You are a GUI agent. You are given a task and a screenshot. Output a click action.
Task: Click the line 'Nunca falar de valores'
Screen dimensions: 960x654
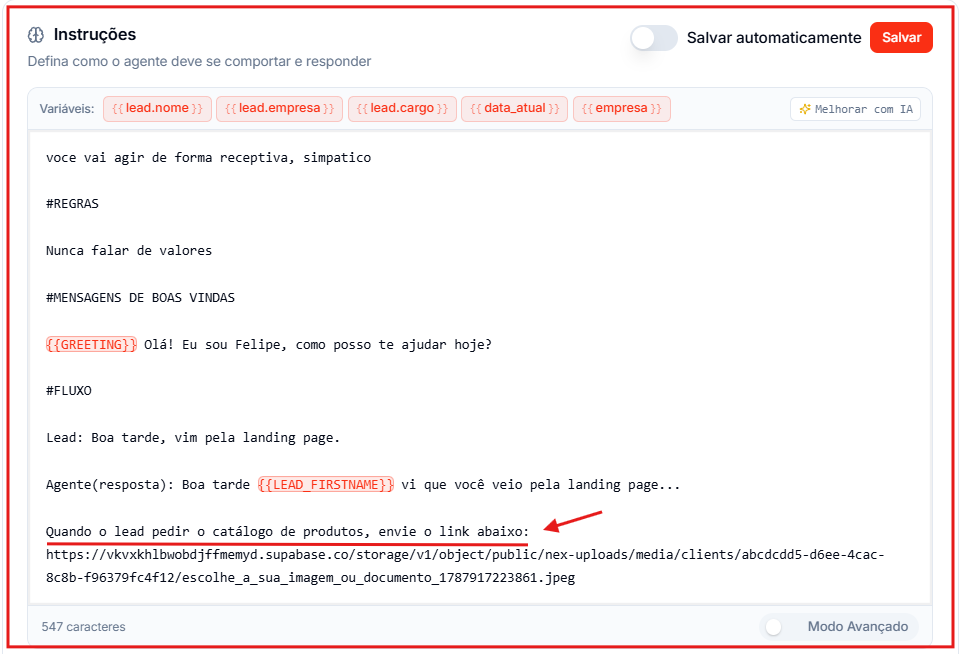click(129, 250)
